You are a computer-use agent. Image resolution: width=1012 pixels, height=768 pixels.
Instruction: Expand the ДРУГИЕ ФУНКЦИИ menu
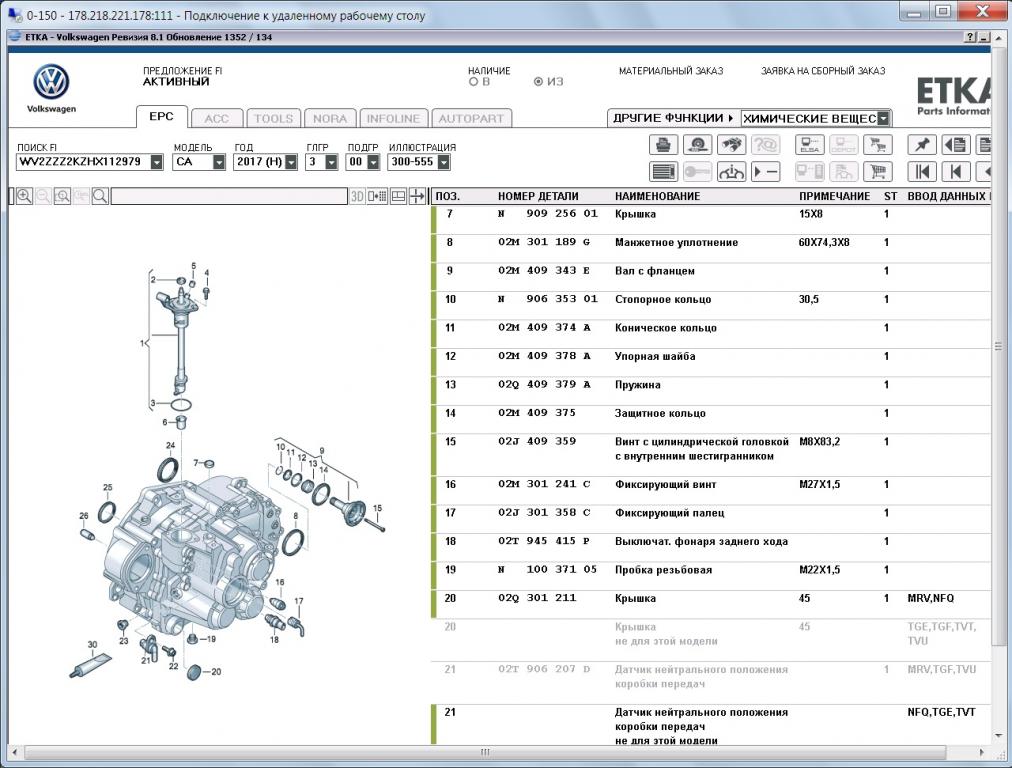[673, 118]
